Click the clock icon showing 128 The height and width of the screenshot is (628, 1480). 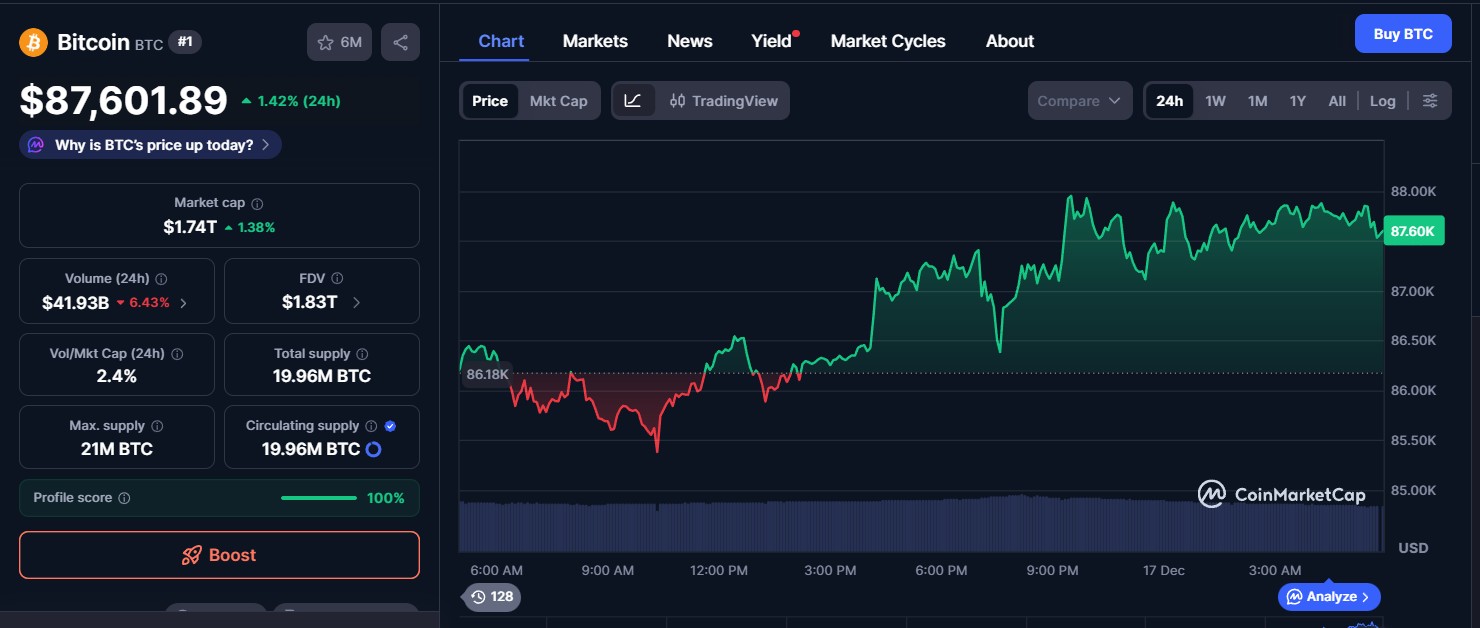490,597
